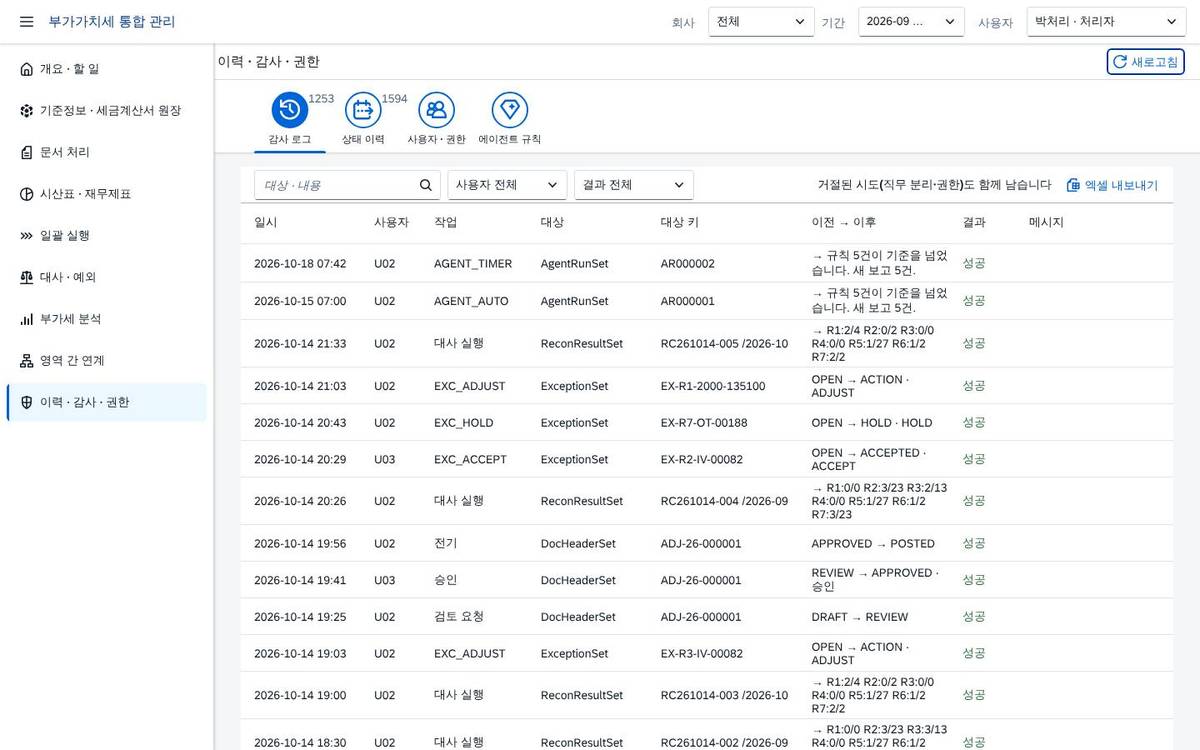Click the pie icon beside 시산표 · 재무제표

26,194
